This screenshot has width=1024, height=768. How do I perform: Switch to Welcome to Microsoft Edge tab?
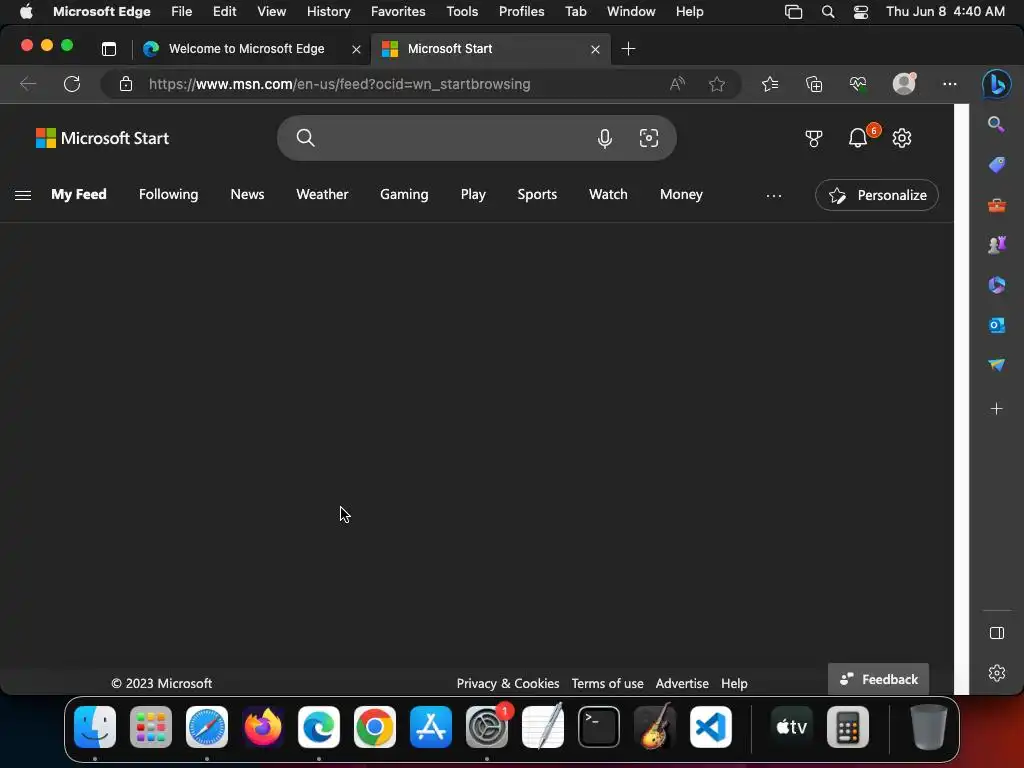tap(246, 49)
